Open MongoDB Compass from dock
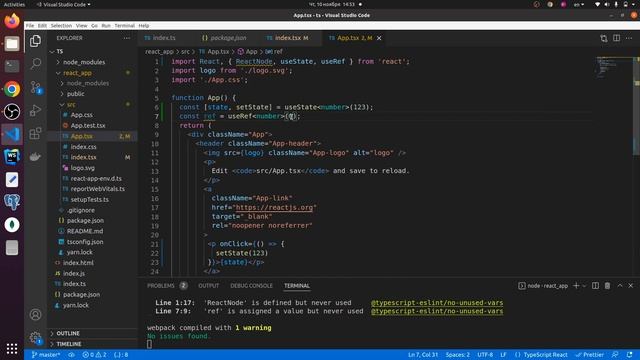The image size is (640, 360). coord(12,225)
